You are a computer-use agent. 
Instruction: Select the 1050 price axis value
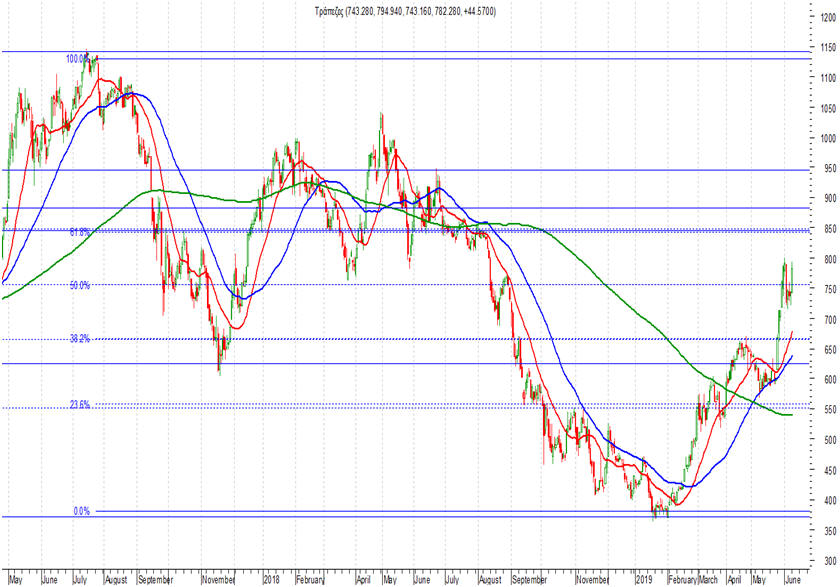(x=828, y=109)
